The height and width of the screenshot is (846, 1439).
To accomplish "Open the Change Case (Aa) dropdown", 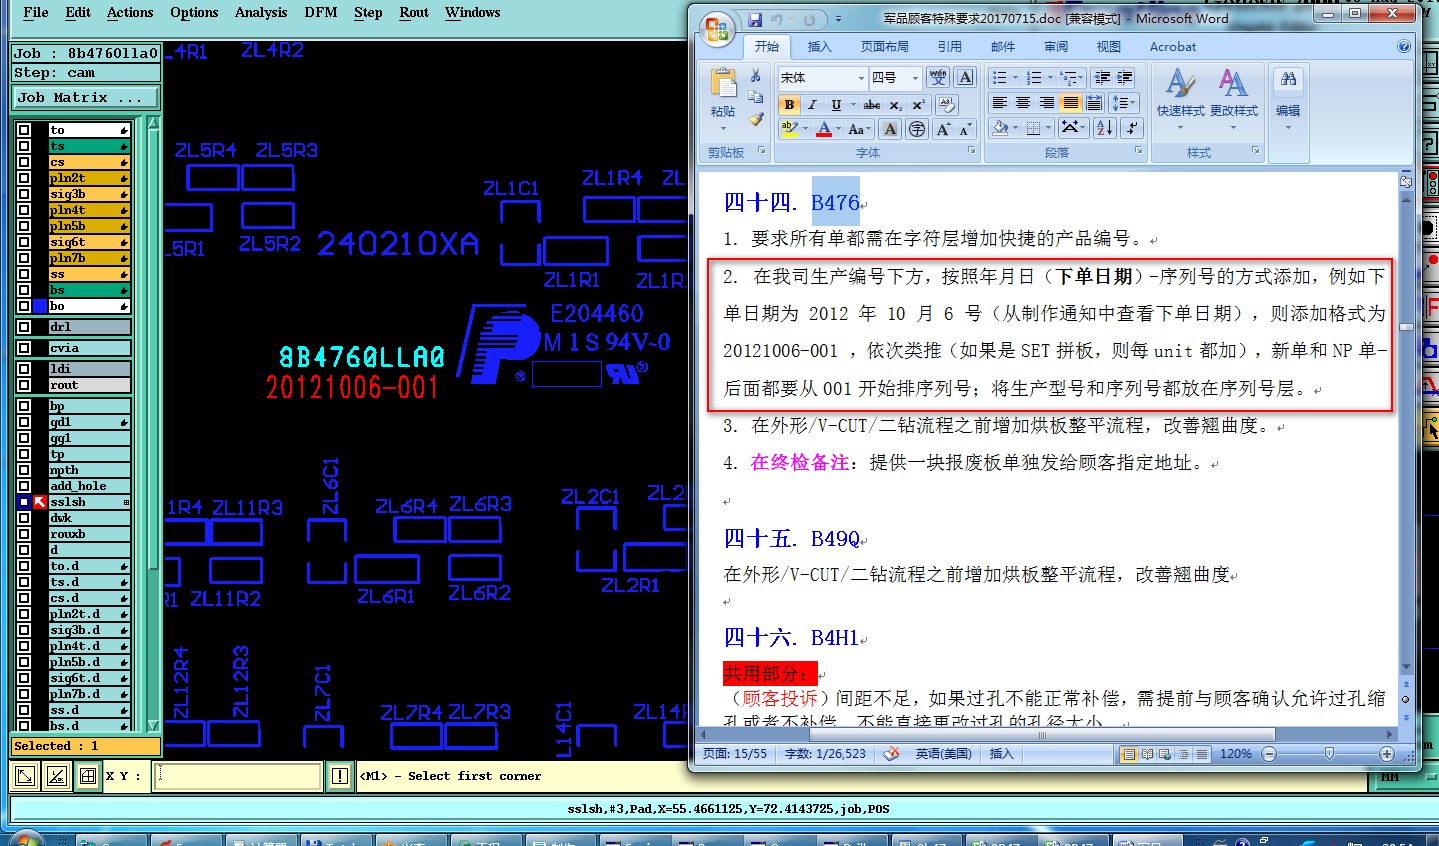I will tap(859, 129).
